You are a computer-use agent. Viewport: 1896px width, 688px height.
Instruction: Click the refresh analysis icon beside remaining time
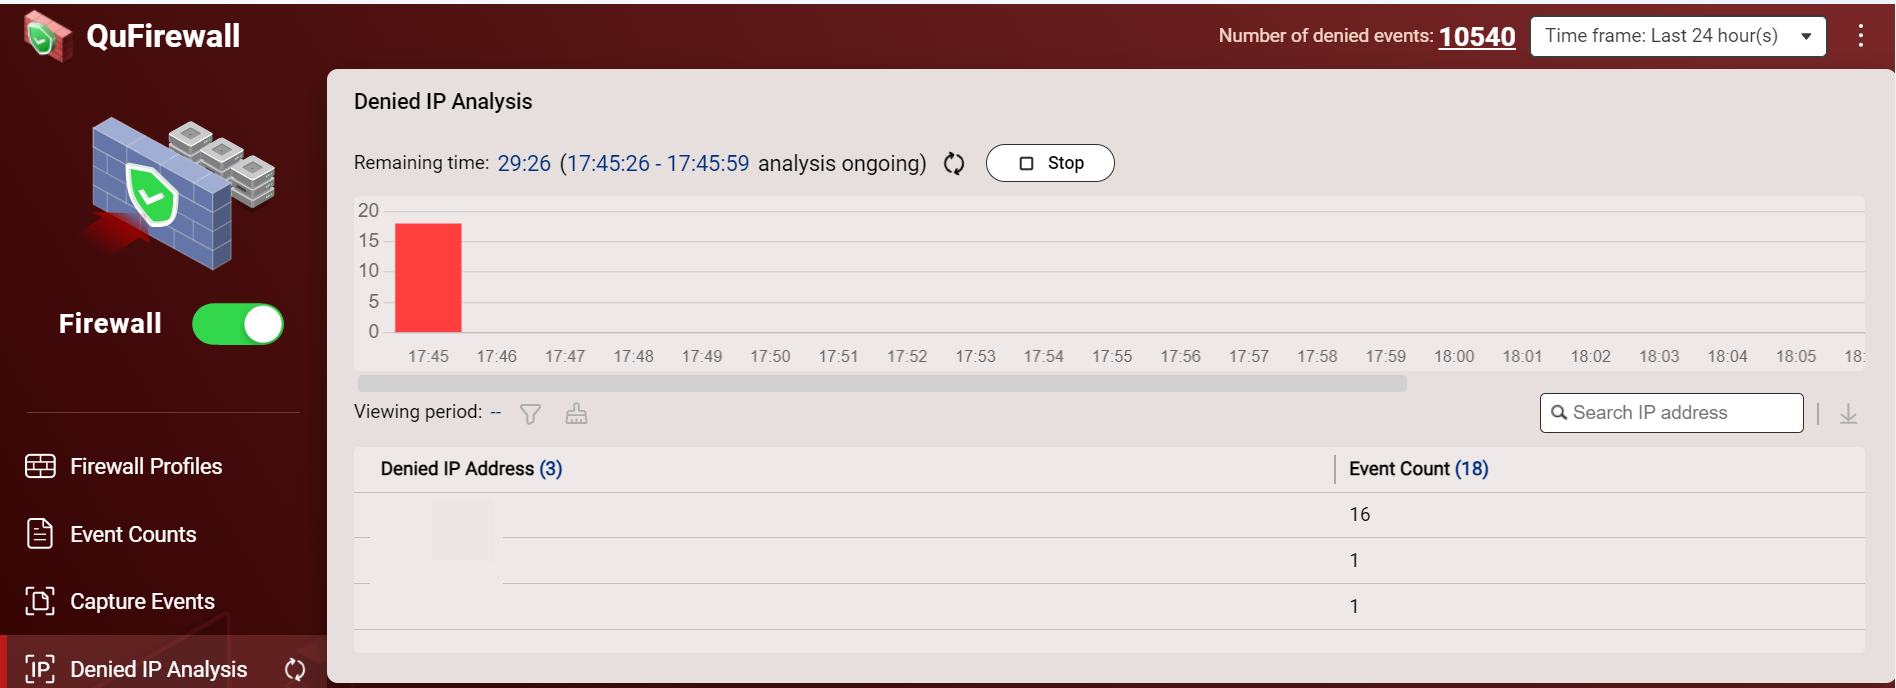pyautogui.click(x=954, y=164)
